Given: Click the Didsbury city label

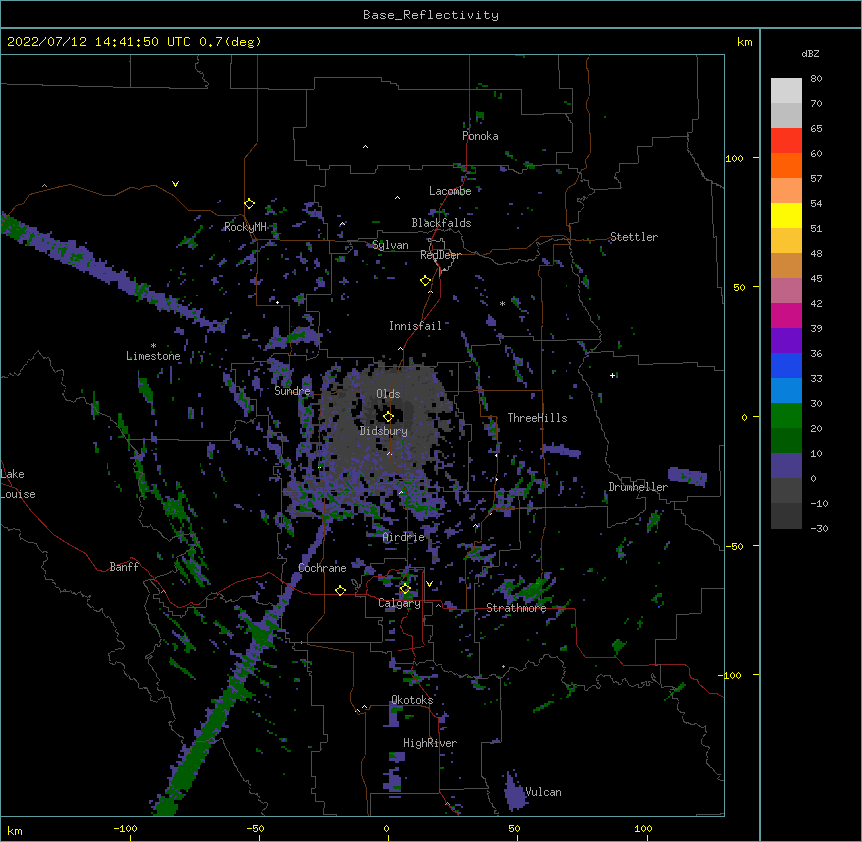Looking at the screenshot, I should coord(384,431).
